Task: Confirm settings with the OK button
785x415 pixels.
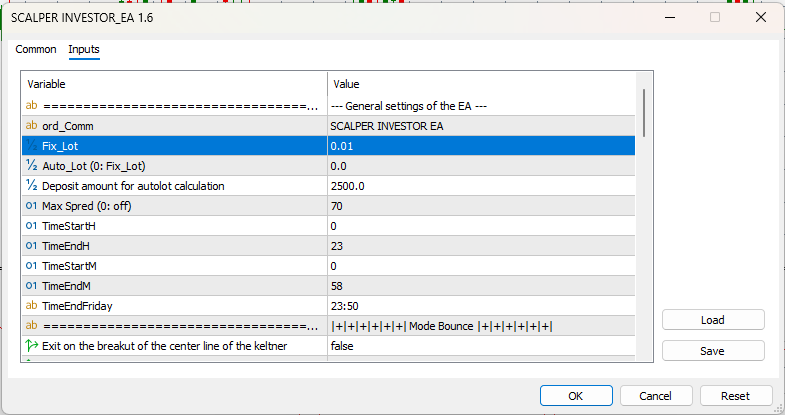Action: click(576, 395)
